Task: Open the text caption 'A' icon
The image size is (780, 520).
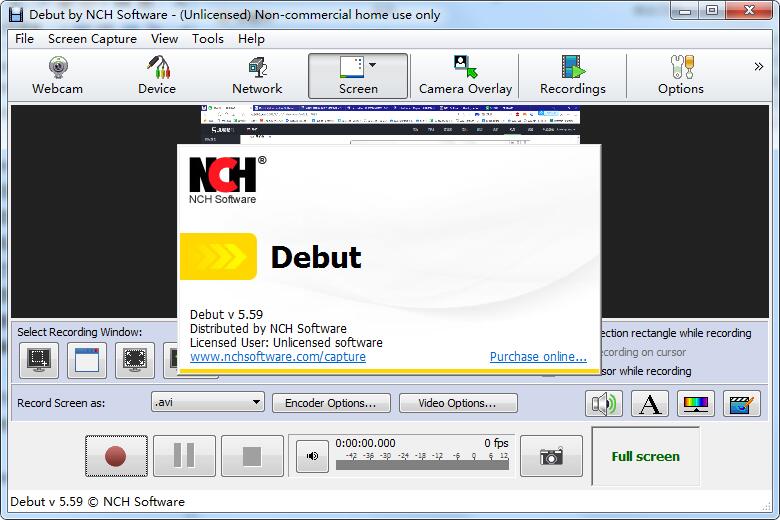Action: (x=650, y=404)
